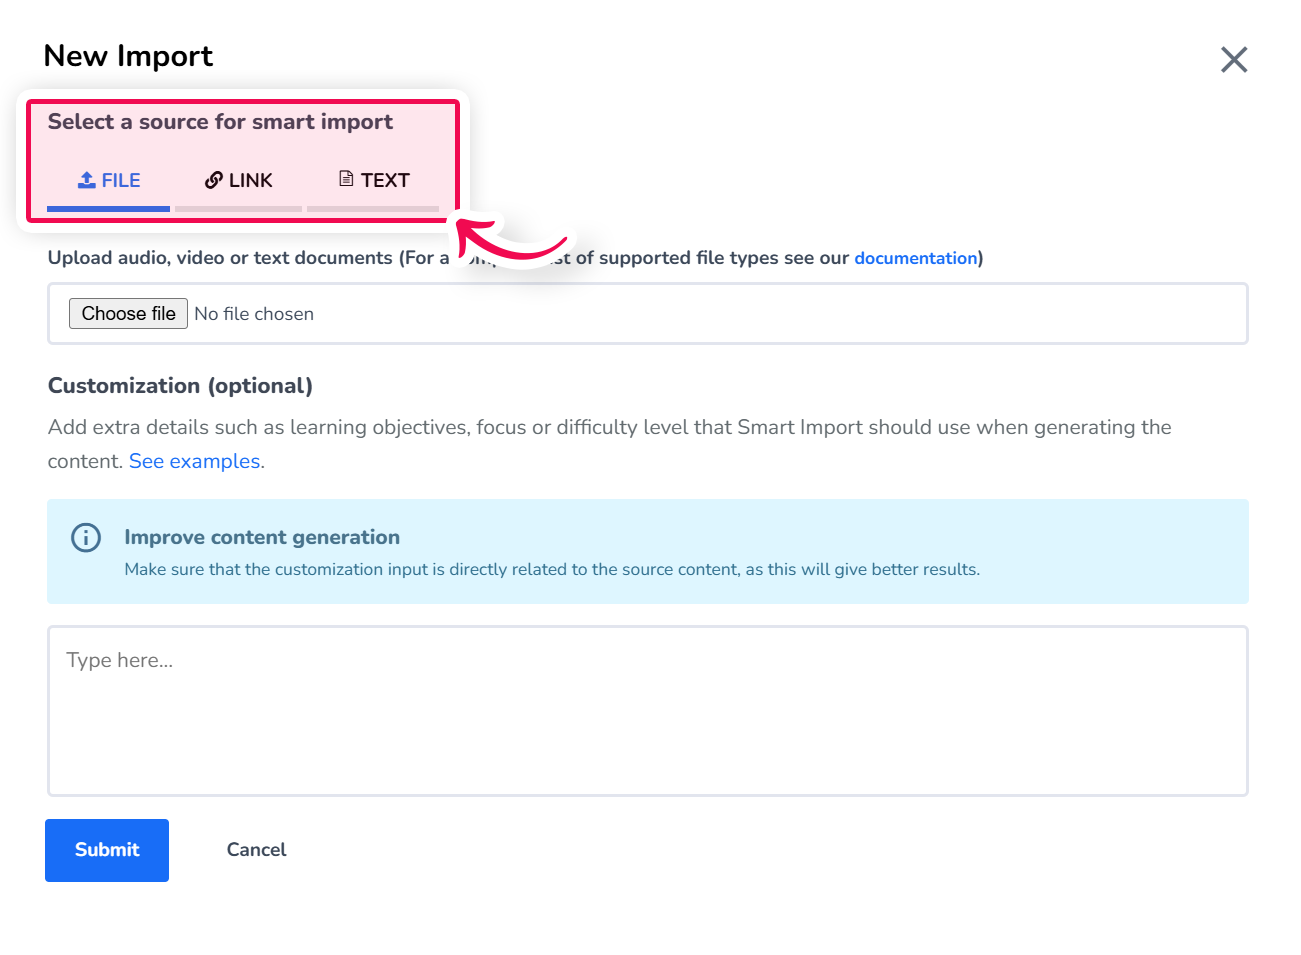Screen dimensions: 1301x955
Task: Click the Customization (optional) heading
Action: (180, 386)
